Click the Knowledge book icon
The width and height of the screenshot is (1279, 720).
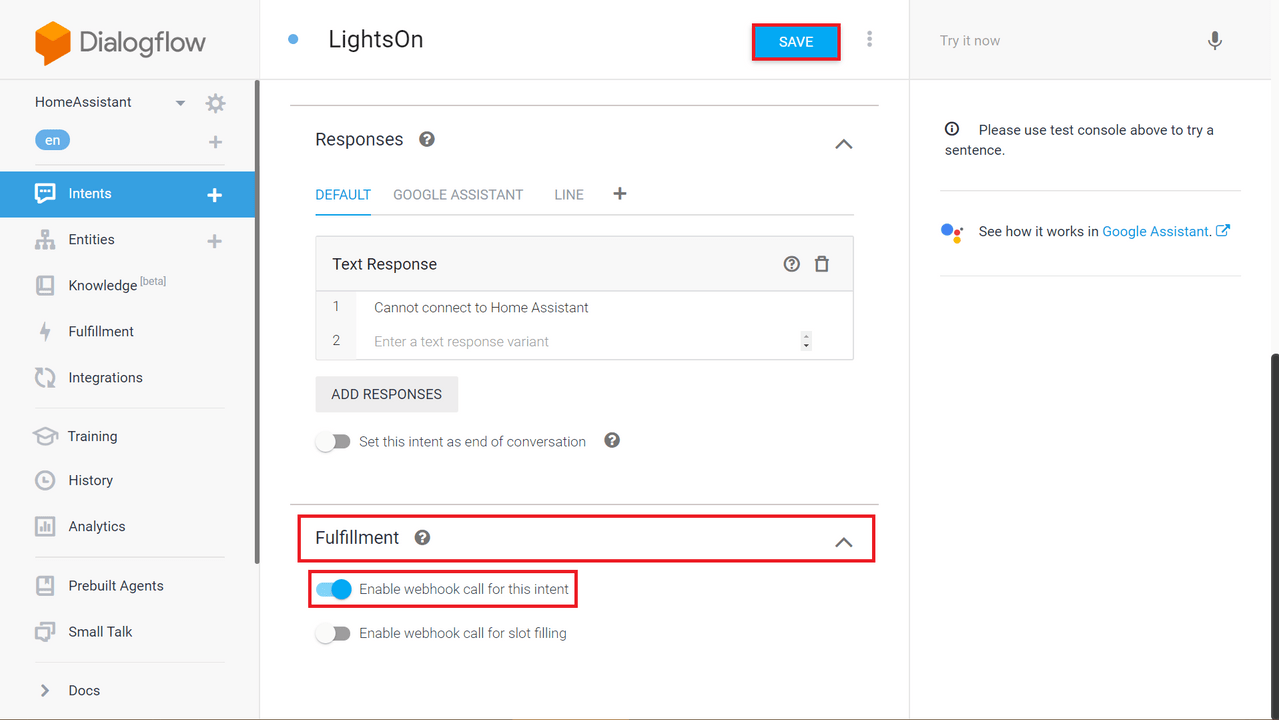pos(45,286)
